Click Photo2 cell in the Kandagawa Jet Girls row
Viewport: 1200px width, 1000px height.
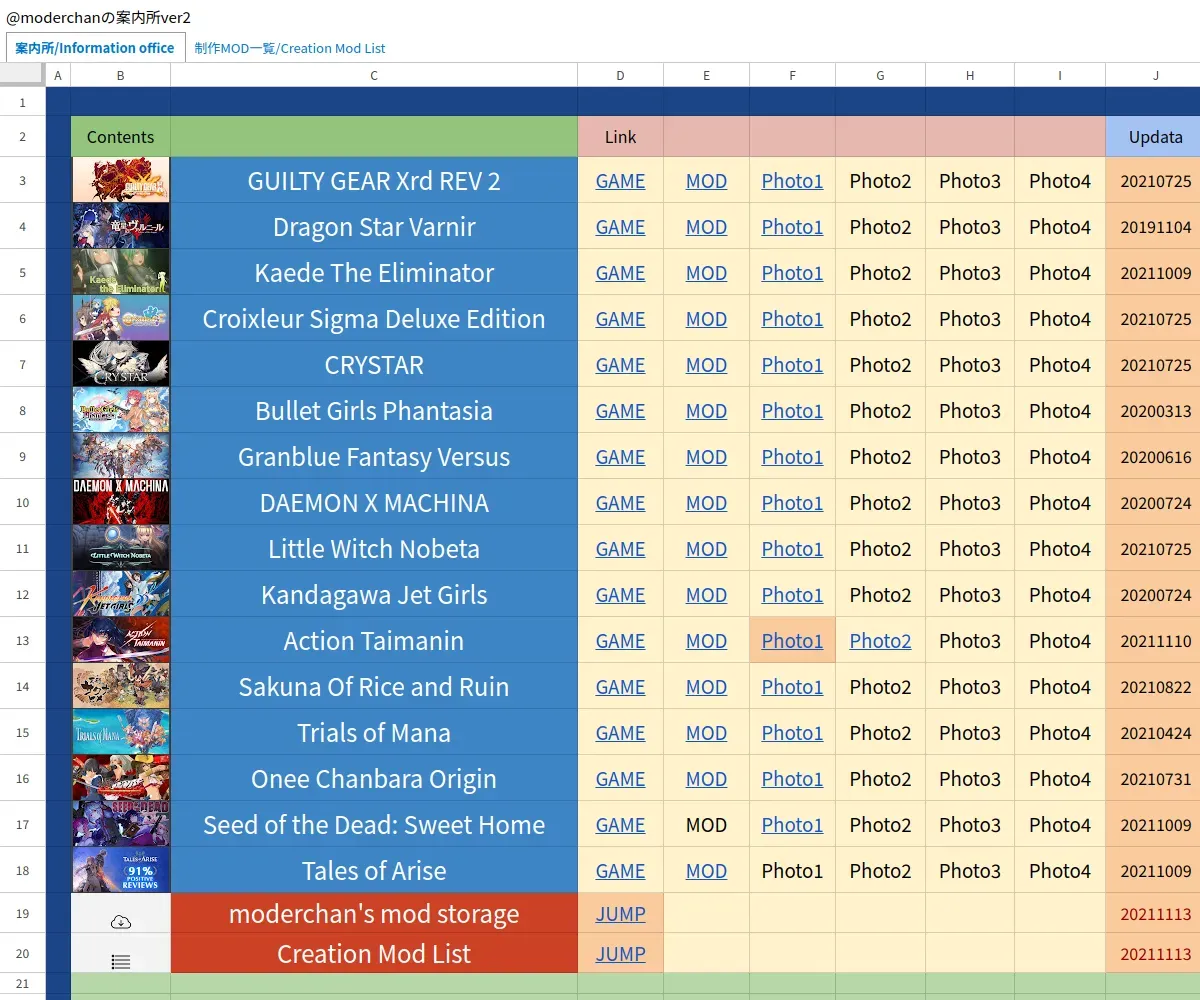tap(880, 595)
